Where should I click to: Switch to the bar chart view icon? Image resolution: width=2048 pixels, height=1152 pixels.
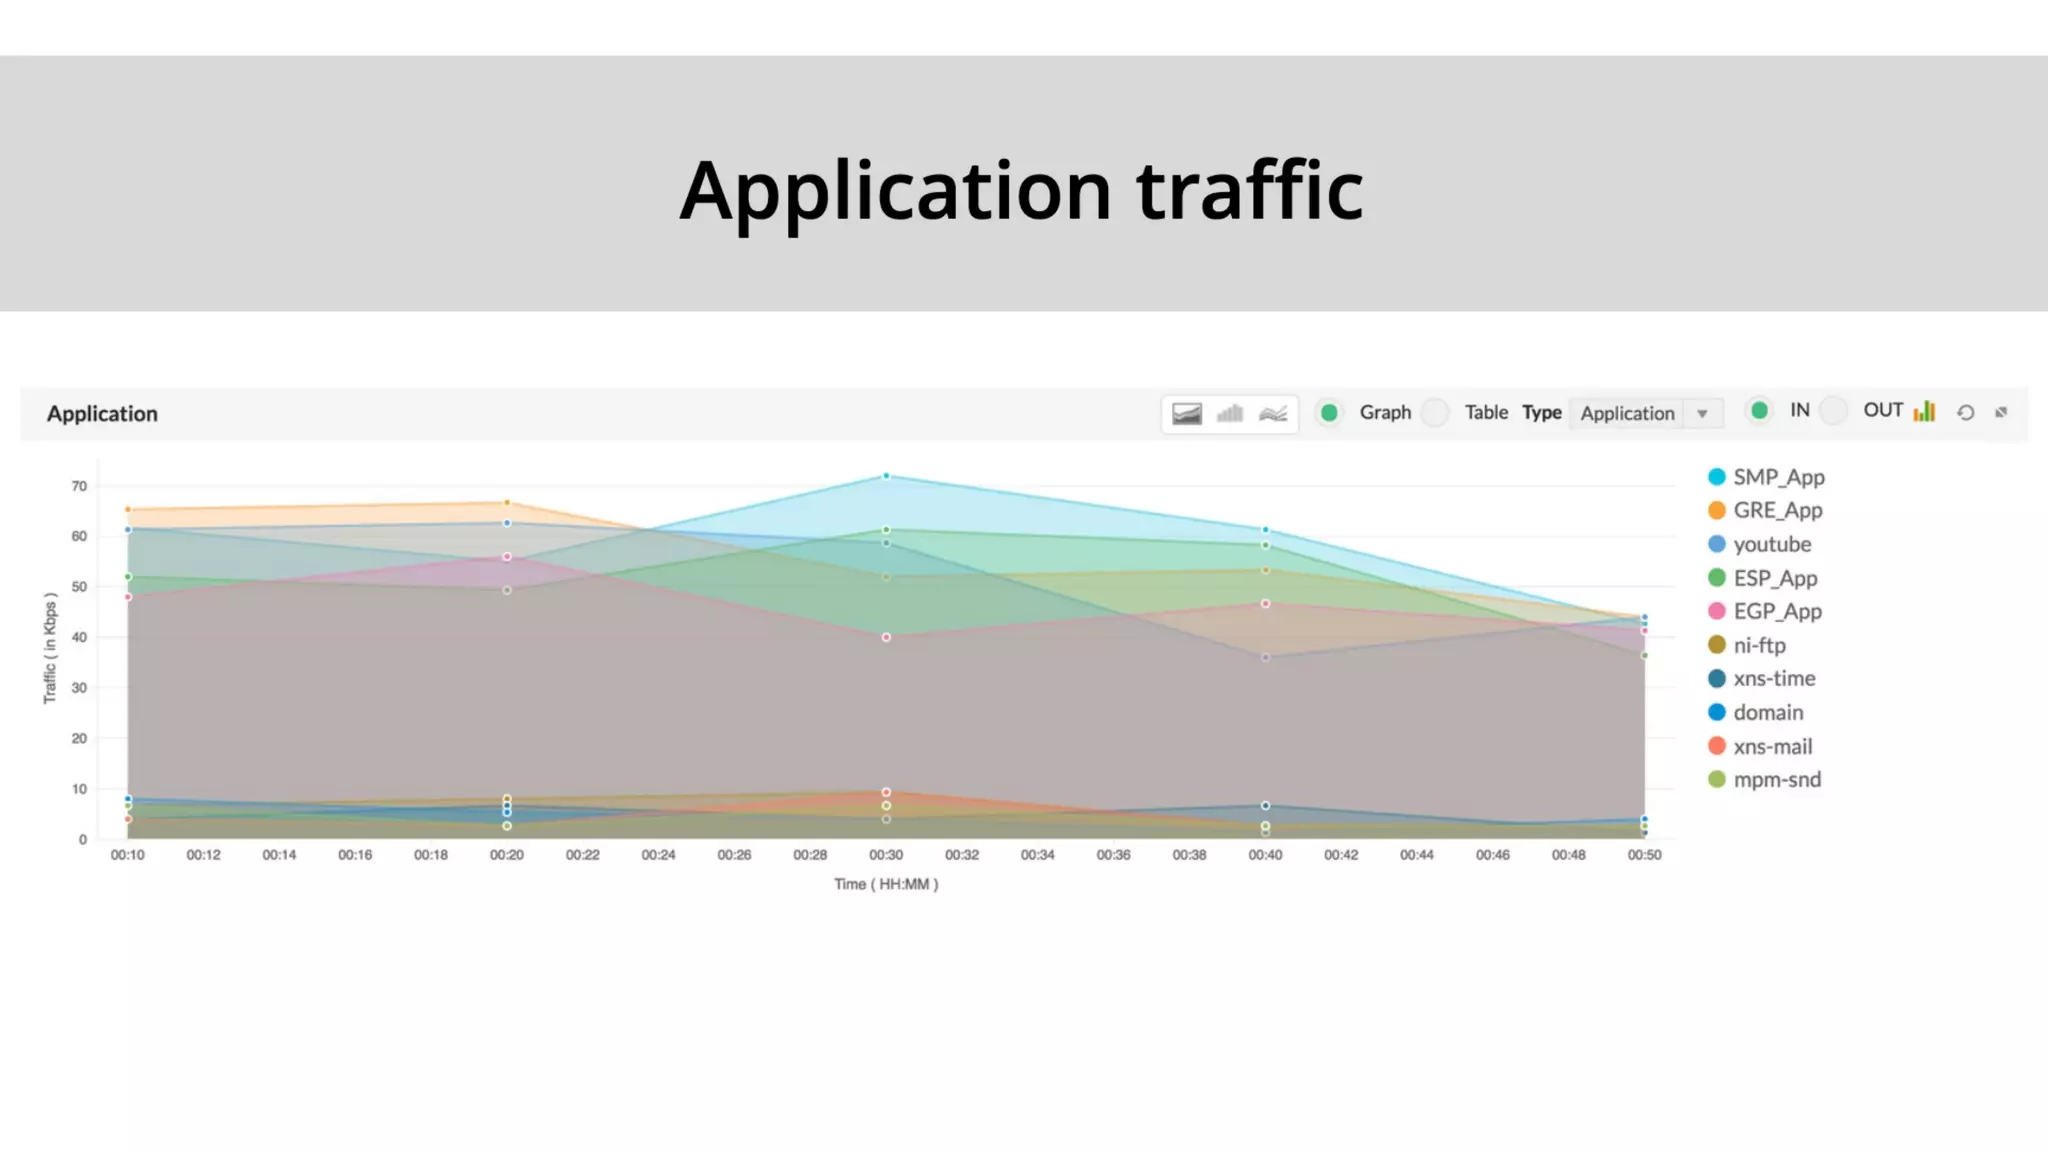click(1230, 414)
